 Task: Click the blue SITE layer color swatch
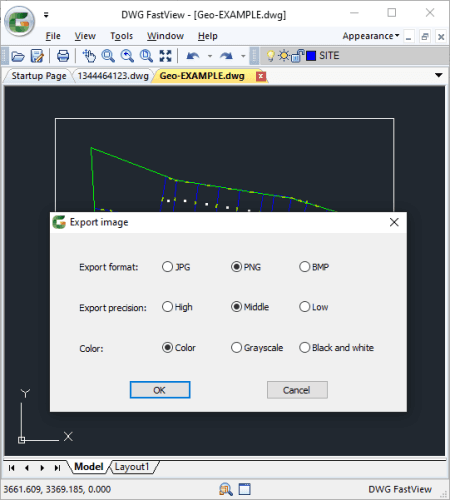point(311,56)
